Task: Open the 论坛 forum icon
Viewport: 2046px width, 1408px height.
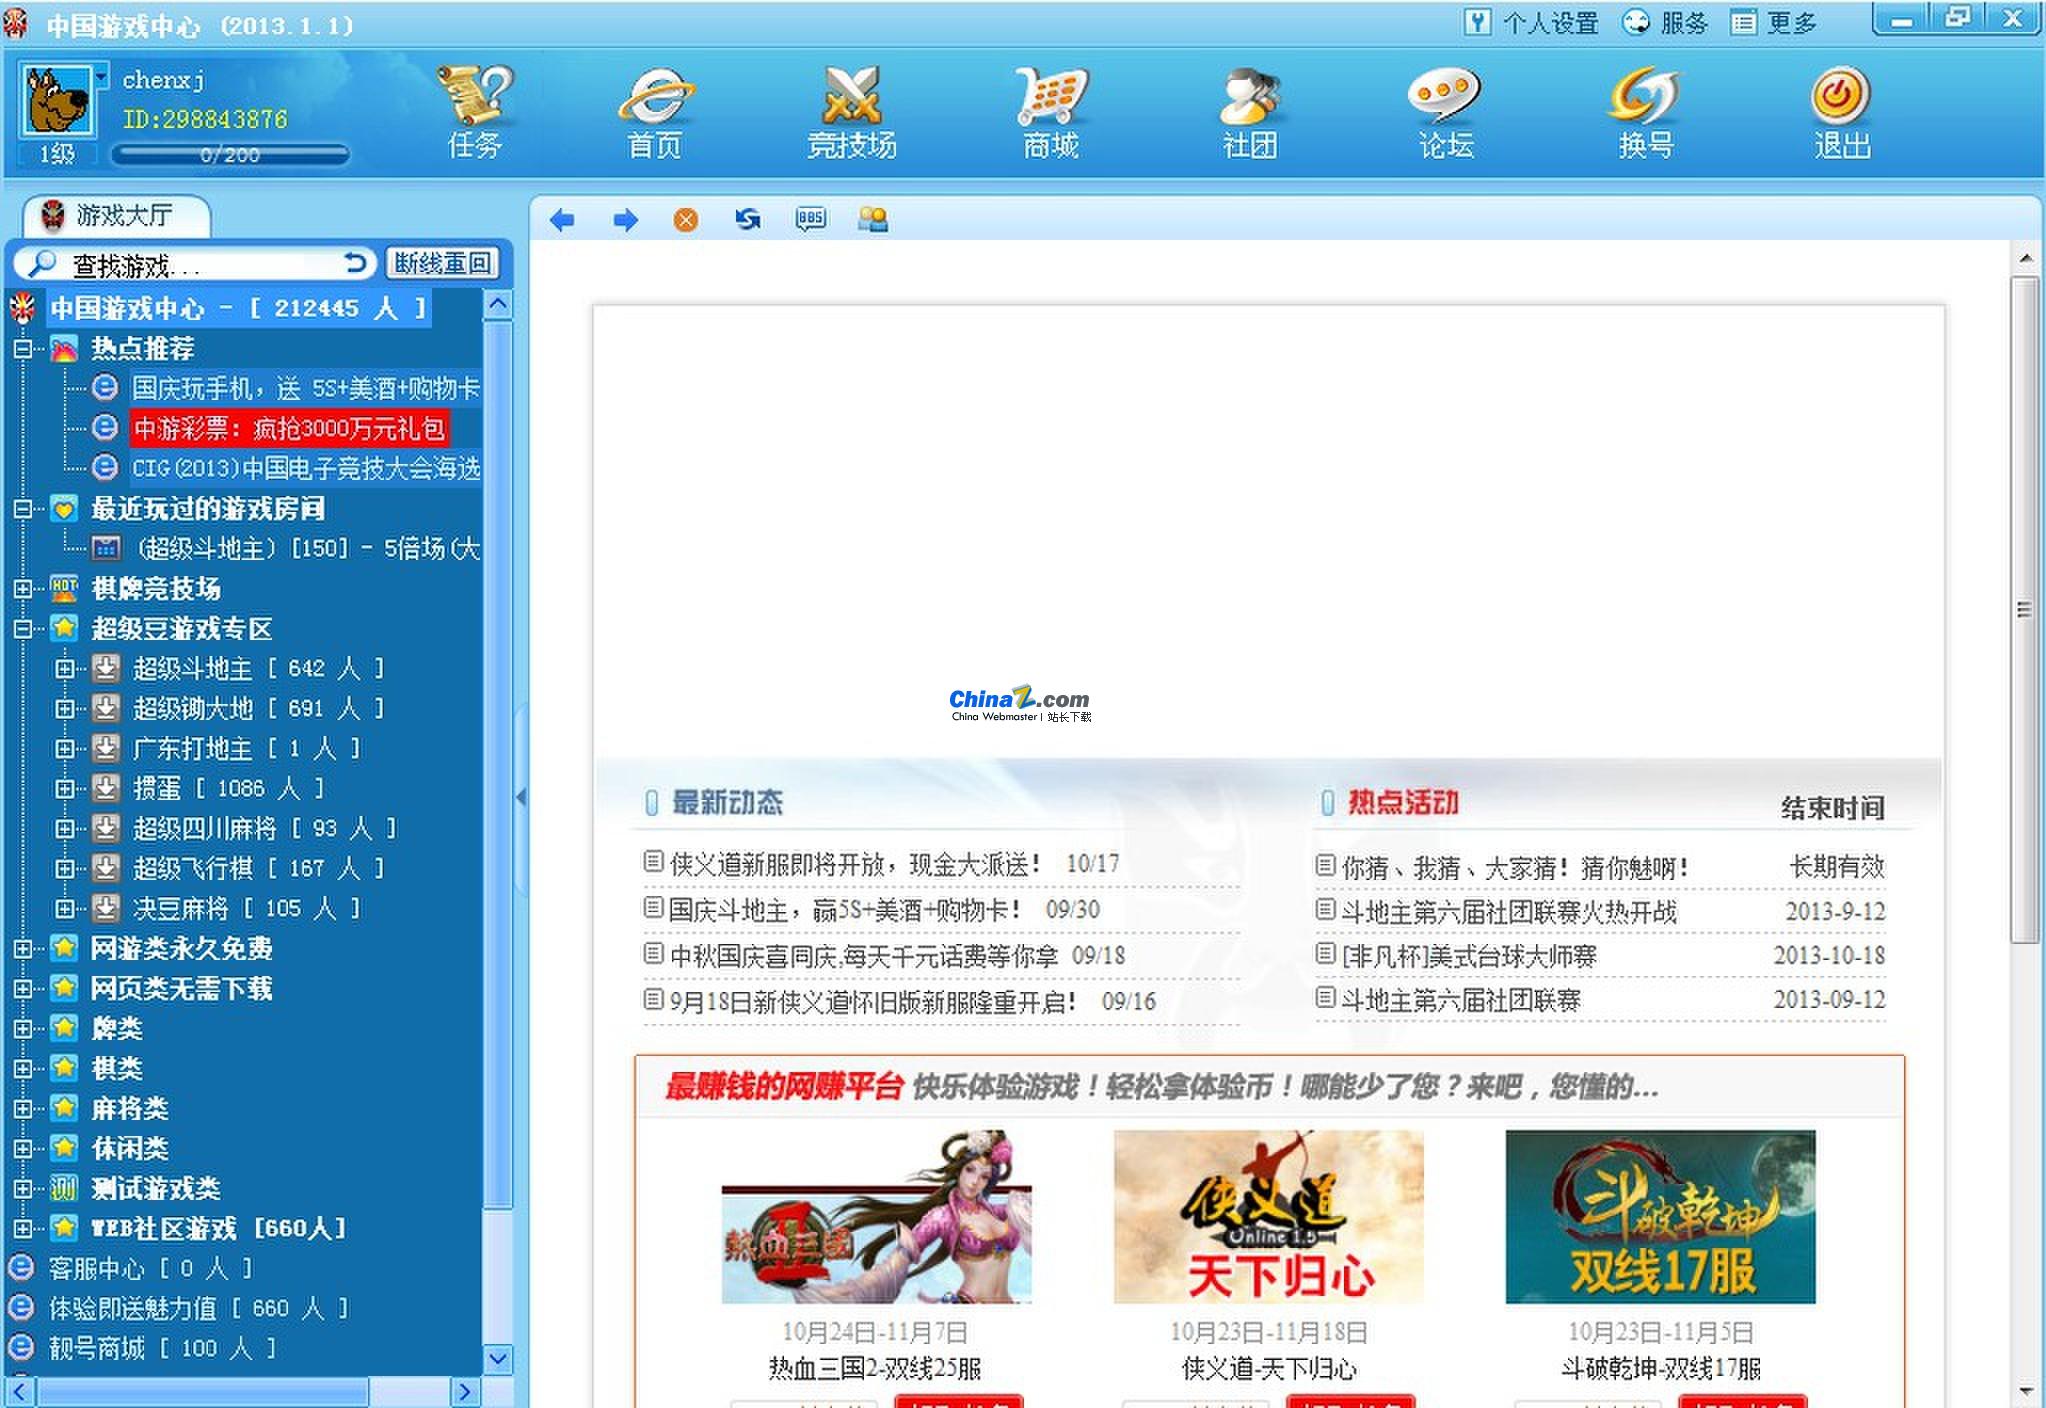Action: 1445,97
